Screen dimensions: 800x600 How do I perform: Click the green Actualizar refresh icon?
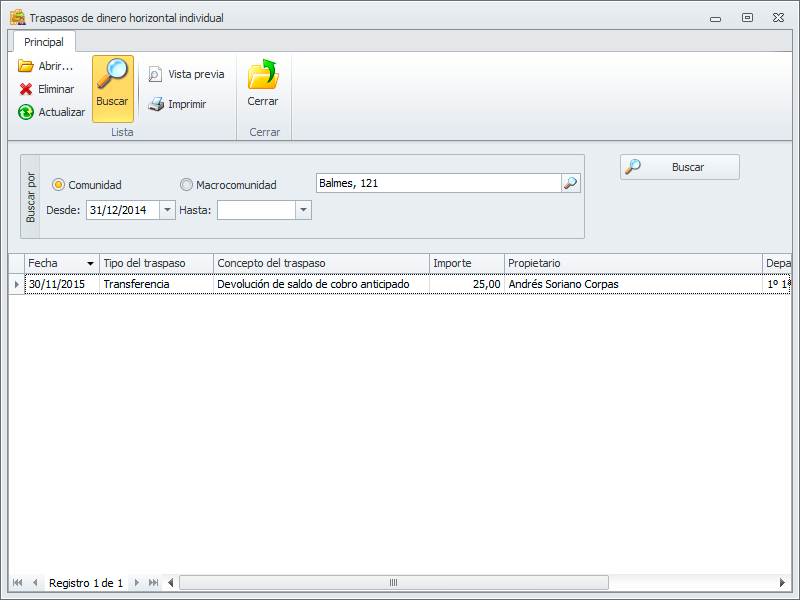[x=26, y=112]
